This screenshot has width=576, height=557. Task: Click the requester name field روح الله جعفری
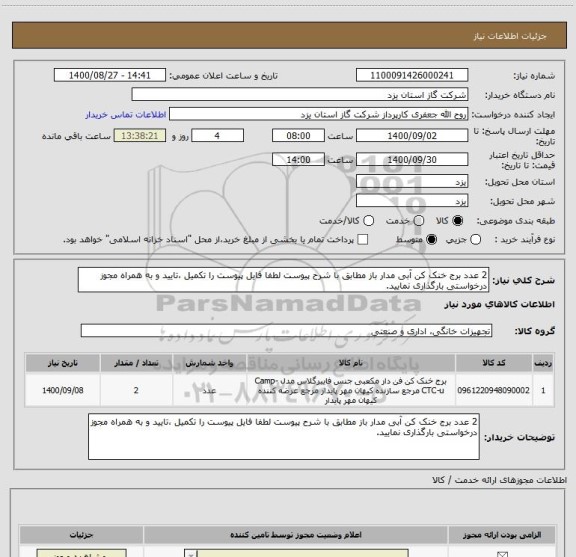pyautogui.click(x=318, y=114)
